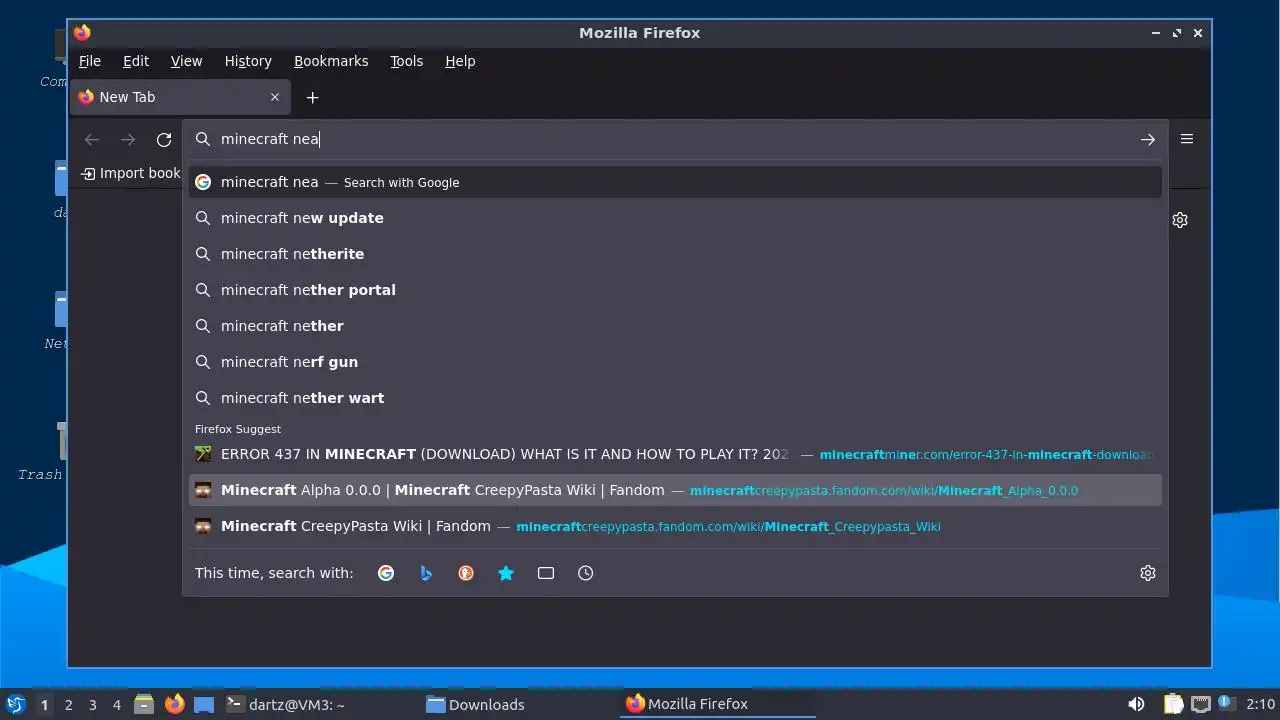This screenshot has height=720, width=1280.
Task: Open the ERROR 437 IN MINECRAFT suggestion
Action: click(x=675, y=454)
